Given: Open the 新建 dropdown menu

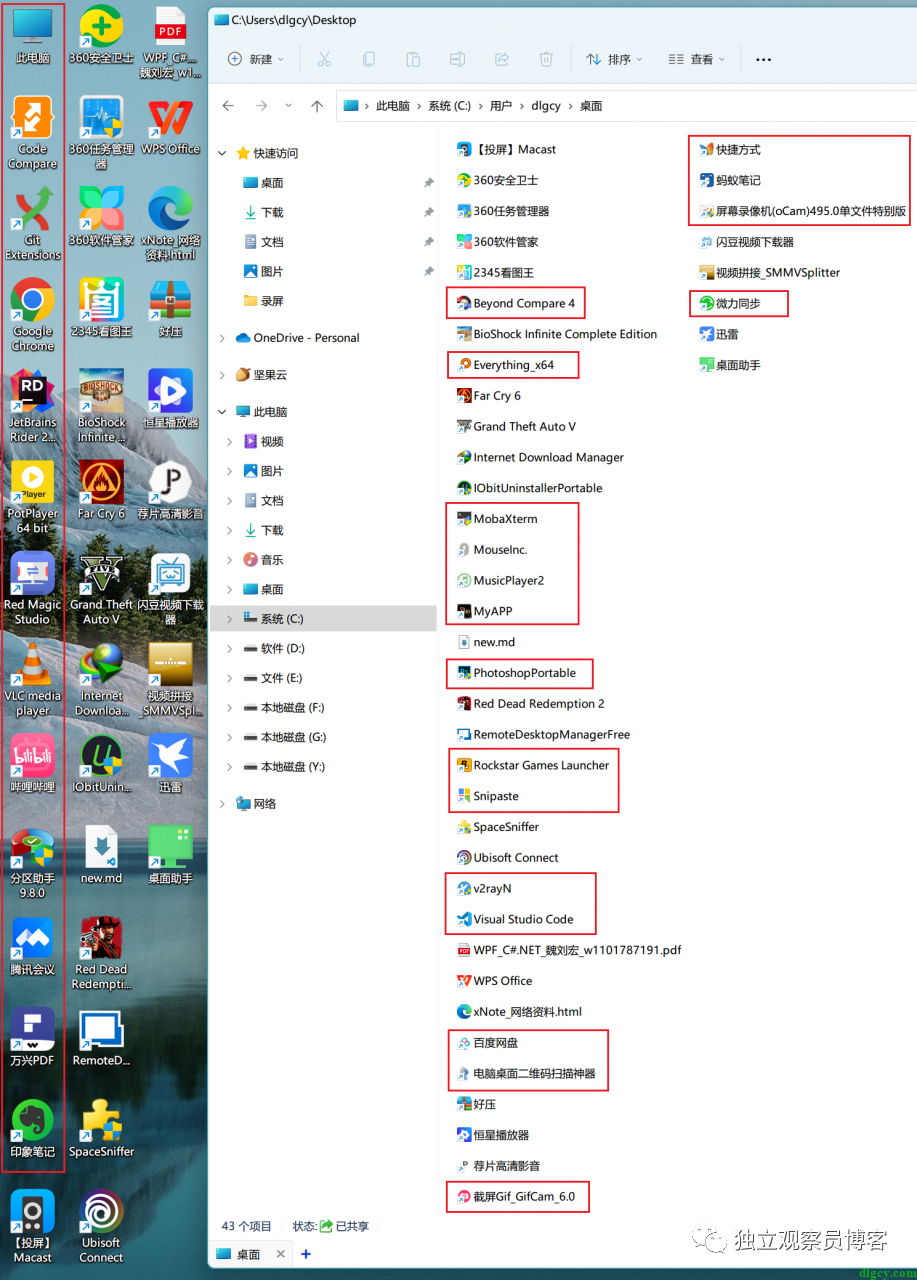Looking at the screenshot, I should click(x=256, y=59).
